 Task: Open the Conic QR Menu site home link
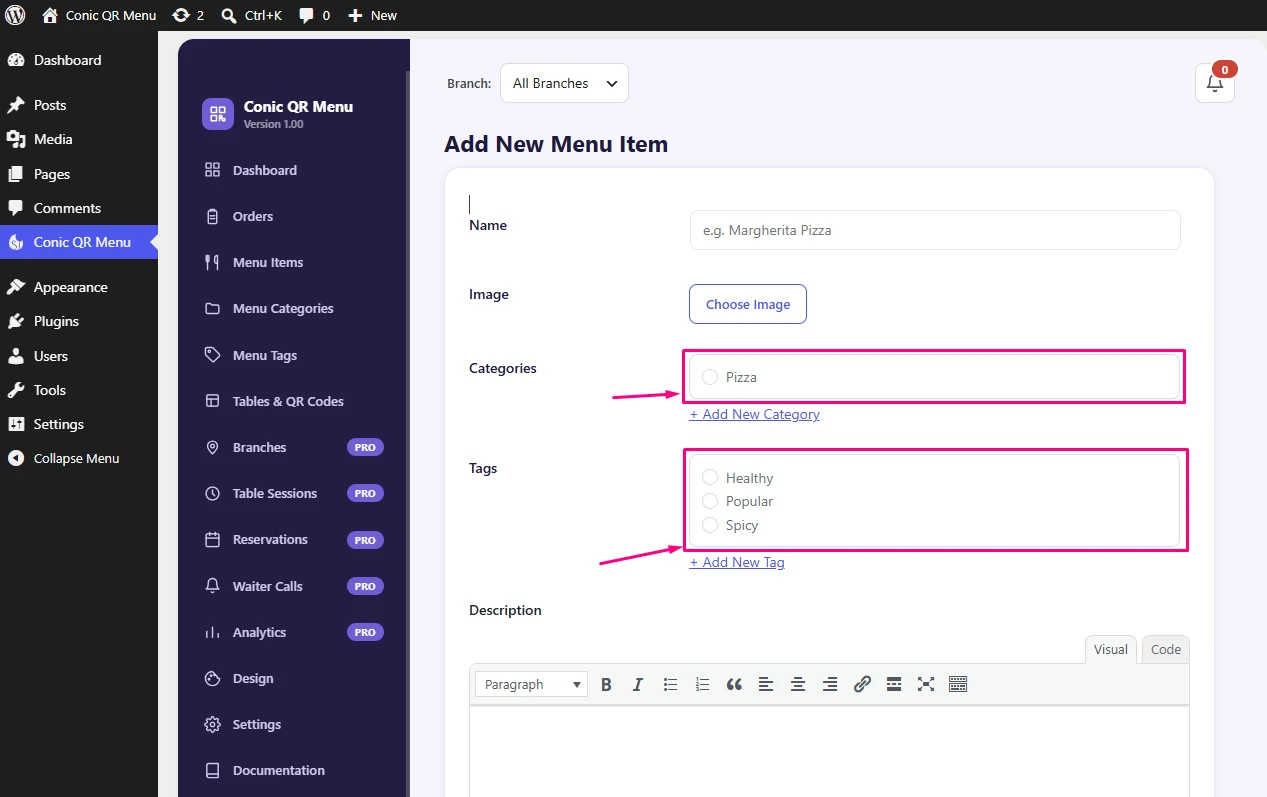[x=99, y=15]
